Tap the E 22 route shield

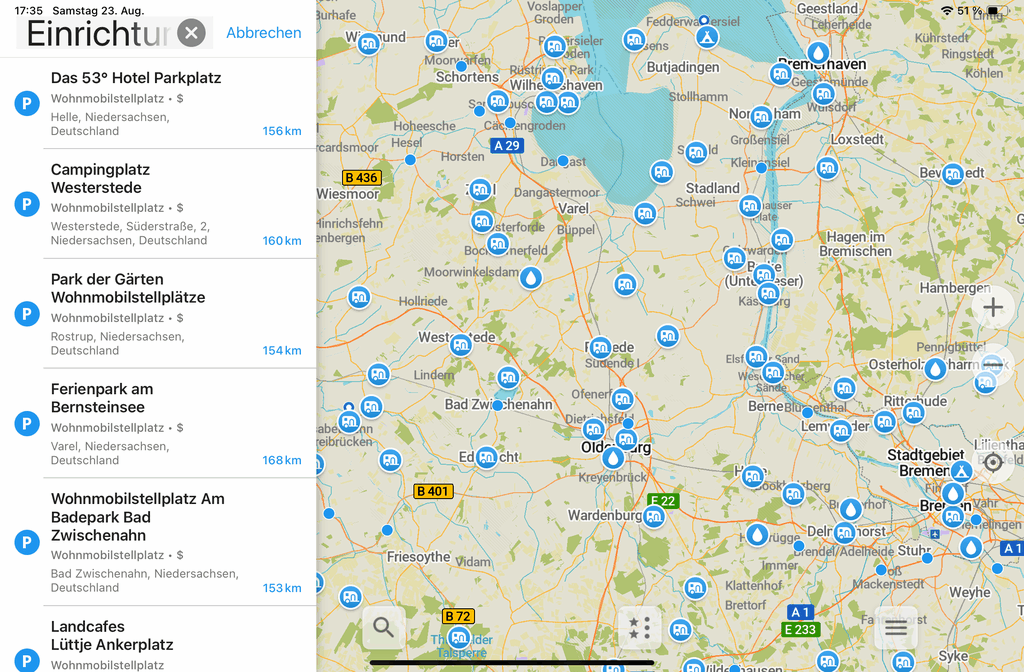coord(663,501)
